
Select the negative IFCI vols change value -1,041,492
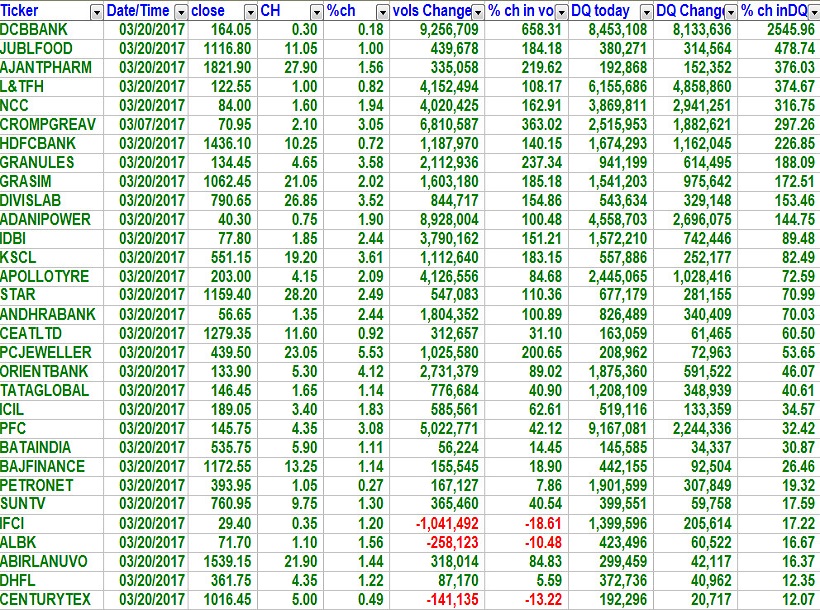point(438,523)
